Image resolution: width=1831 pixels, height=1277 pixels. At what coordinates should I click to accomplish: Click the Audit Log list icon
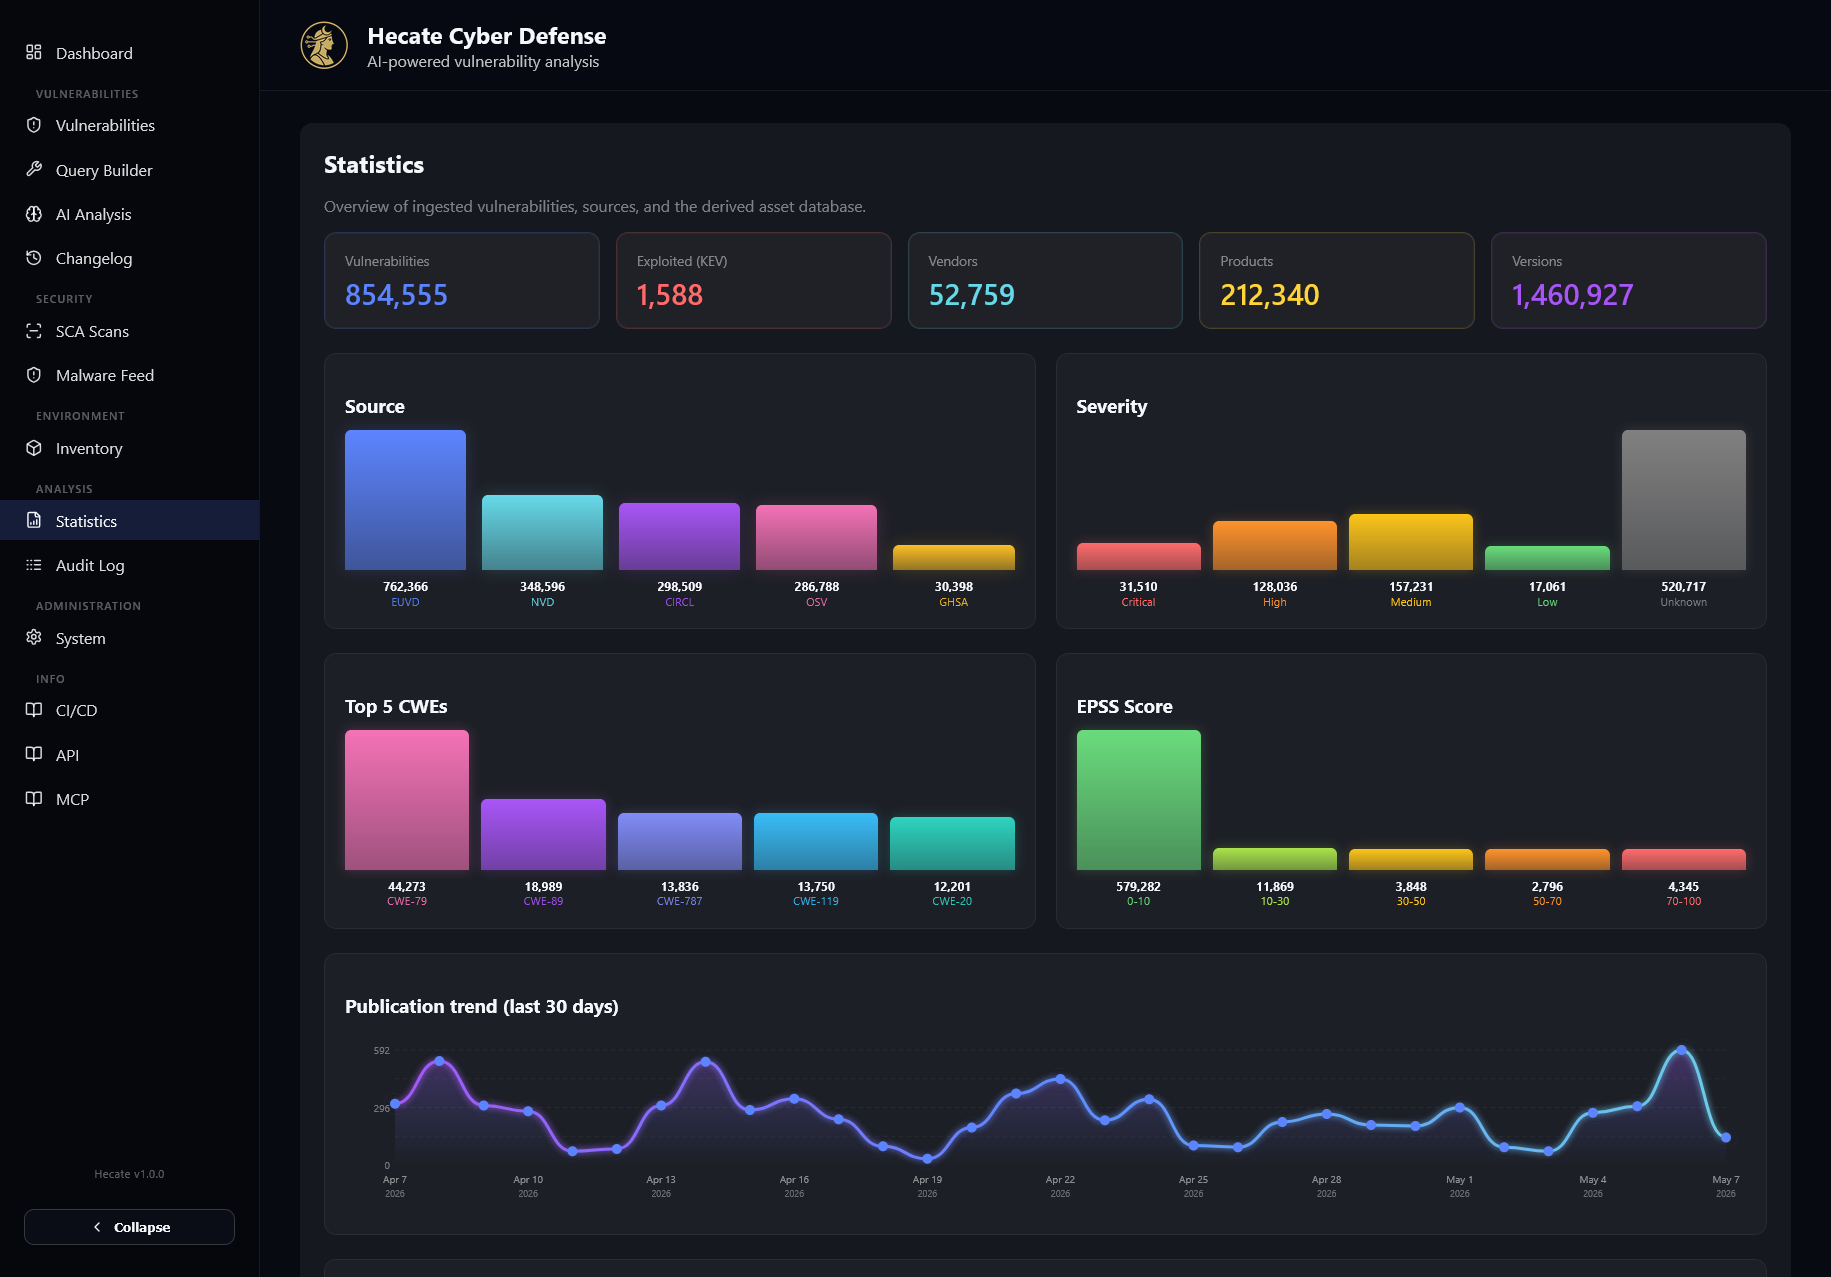click(34, 565)
